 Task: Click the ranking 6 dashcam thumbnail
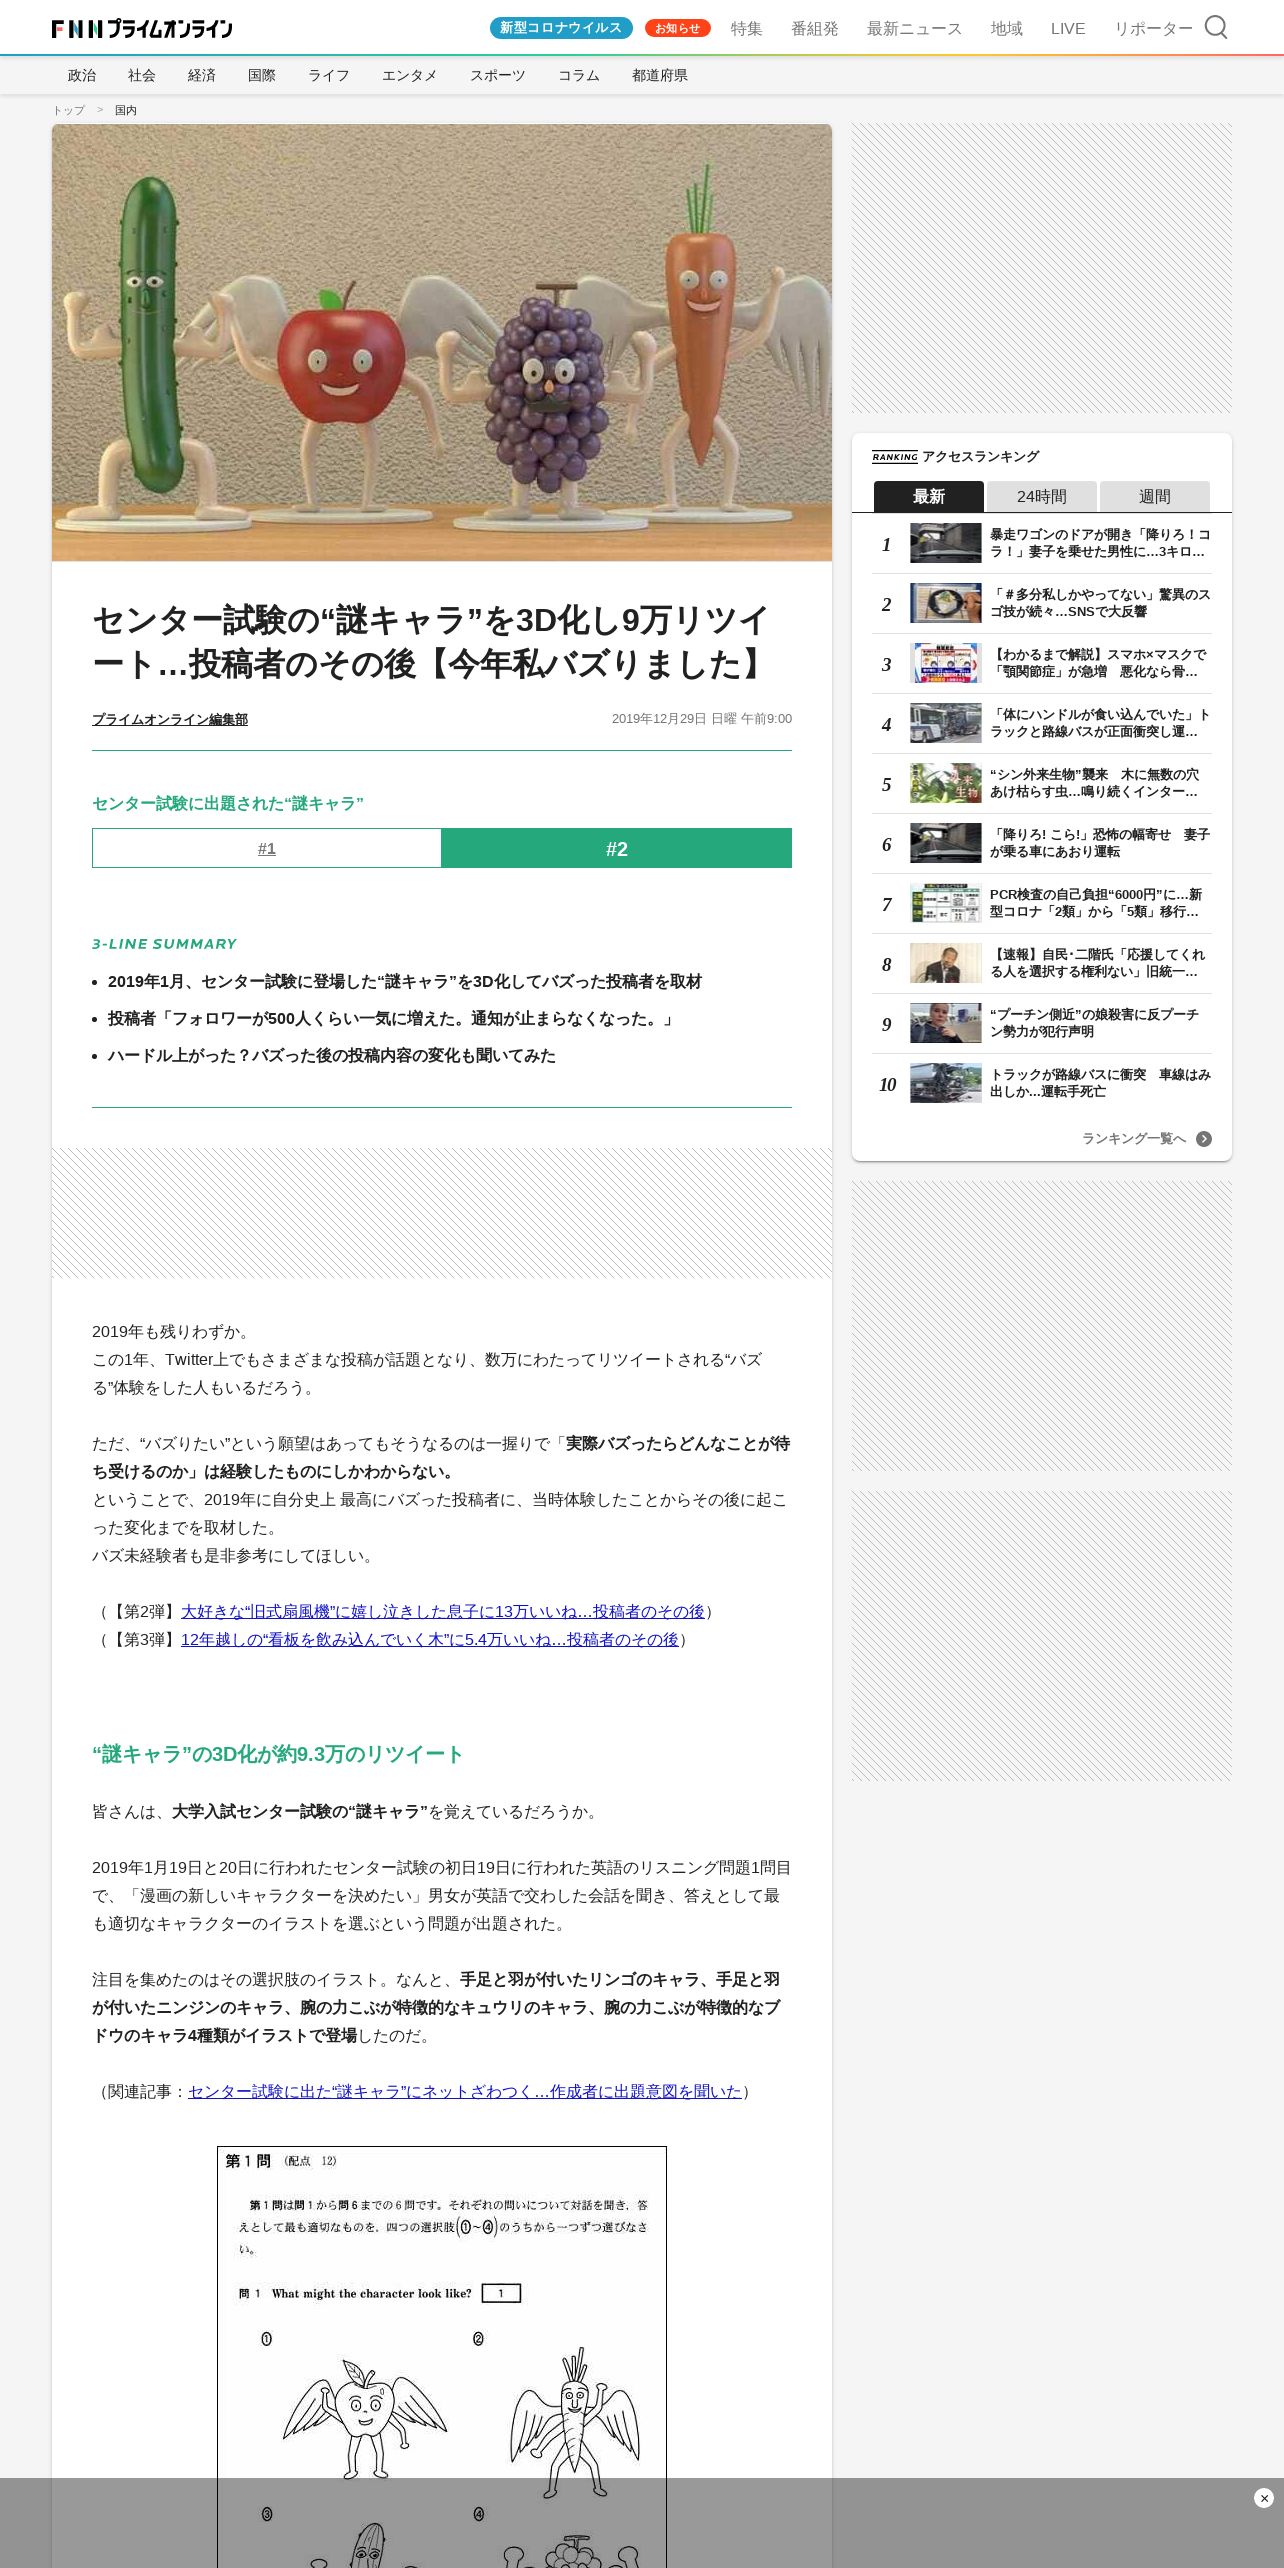(946, 843)
